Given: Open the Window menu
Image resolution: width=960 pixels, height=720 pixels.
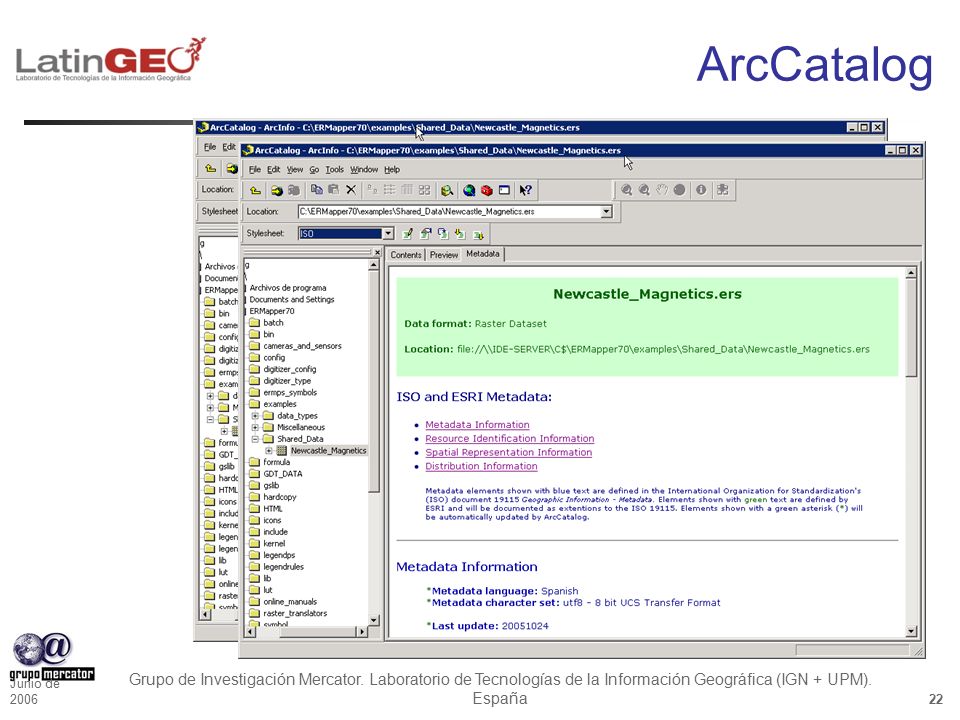Looking at the screenshot, I should [364, 170].
